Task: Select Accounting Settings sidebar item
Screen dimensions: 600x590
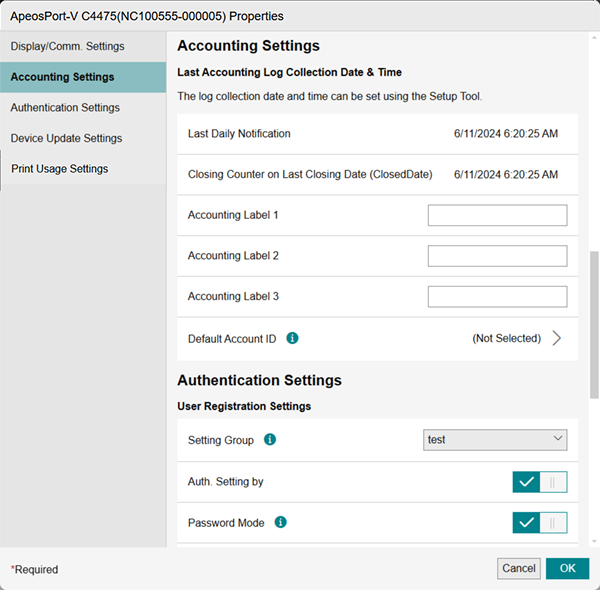Action: (83, 77)
